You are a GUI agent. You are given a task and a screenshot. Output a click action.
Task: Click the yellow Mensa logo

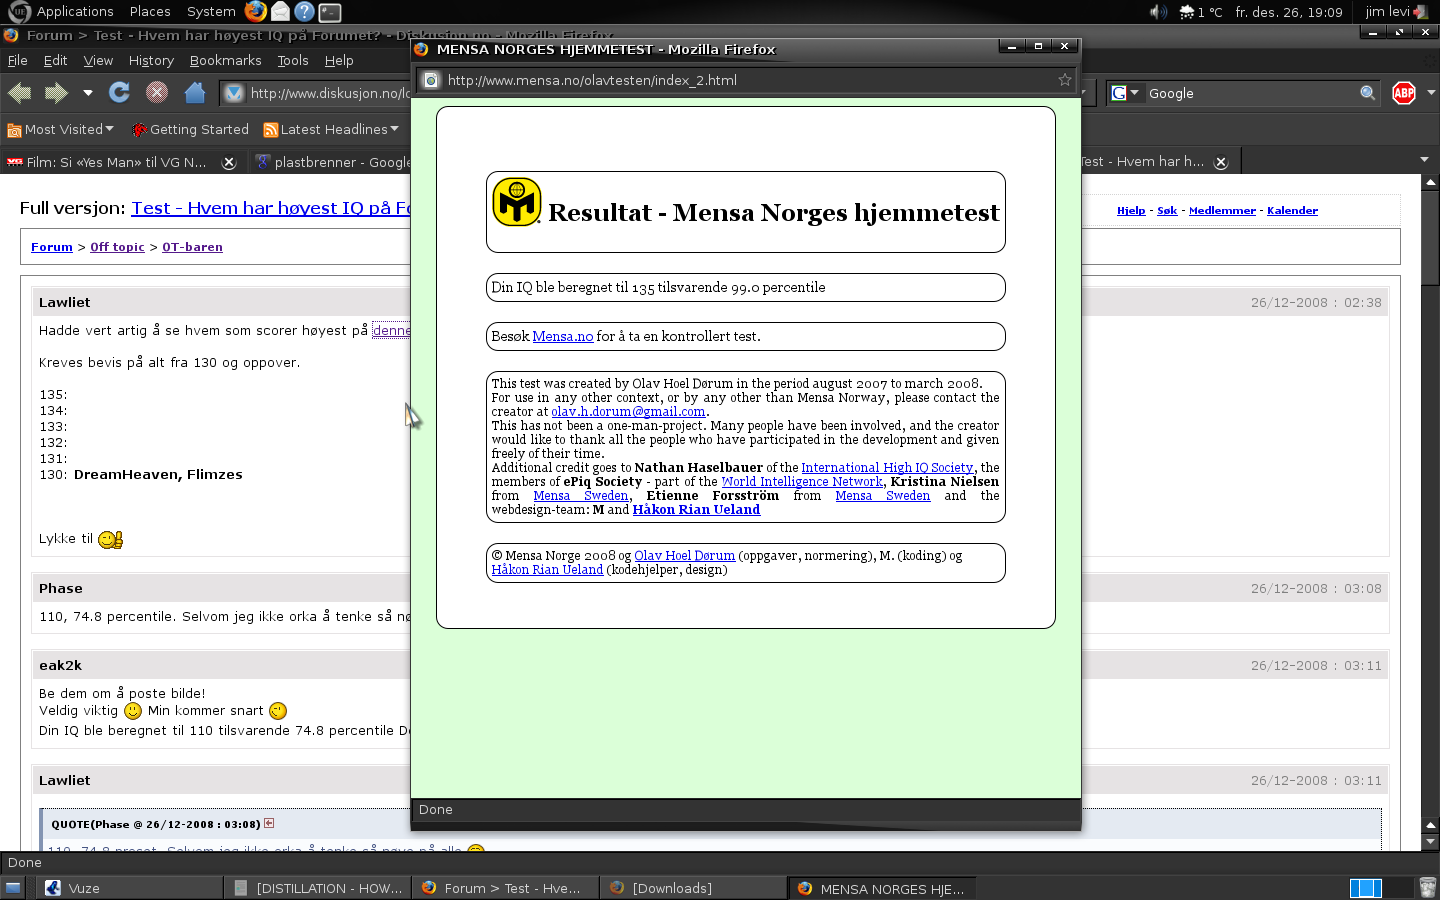click(517, 202)
